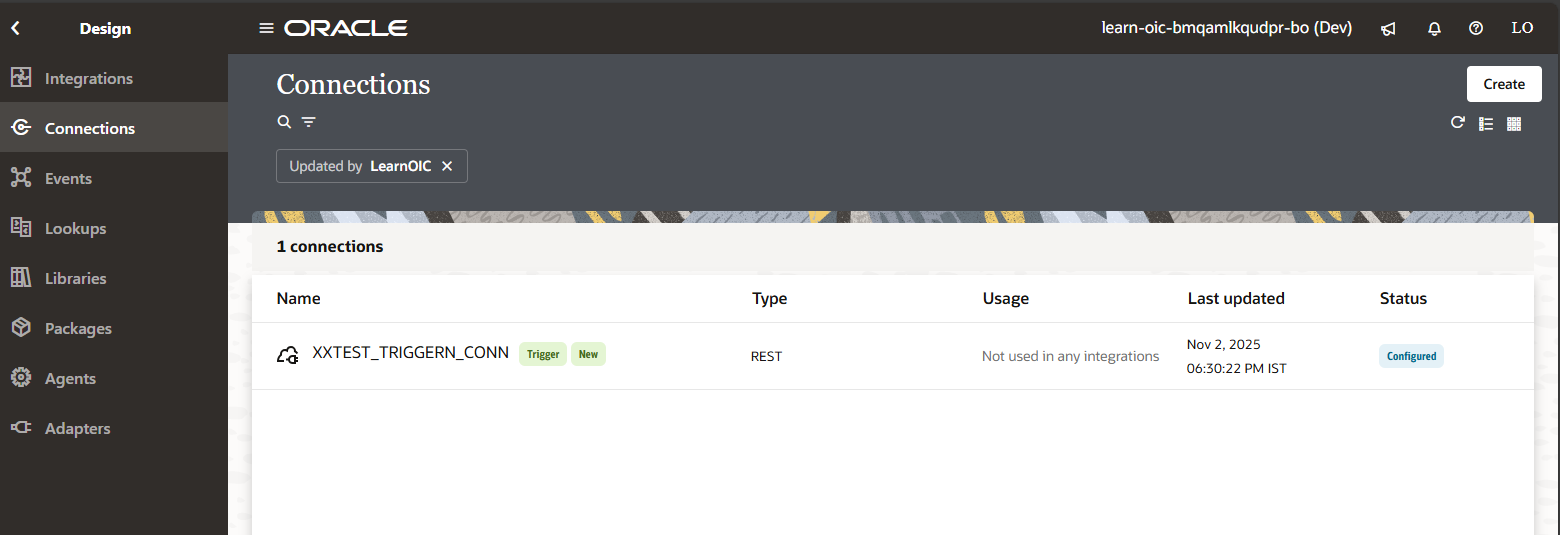Click the search magnifier icon under Connections
1560x535 pixels.
[284, 122]
